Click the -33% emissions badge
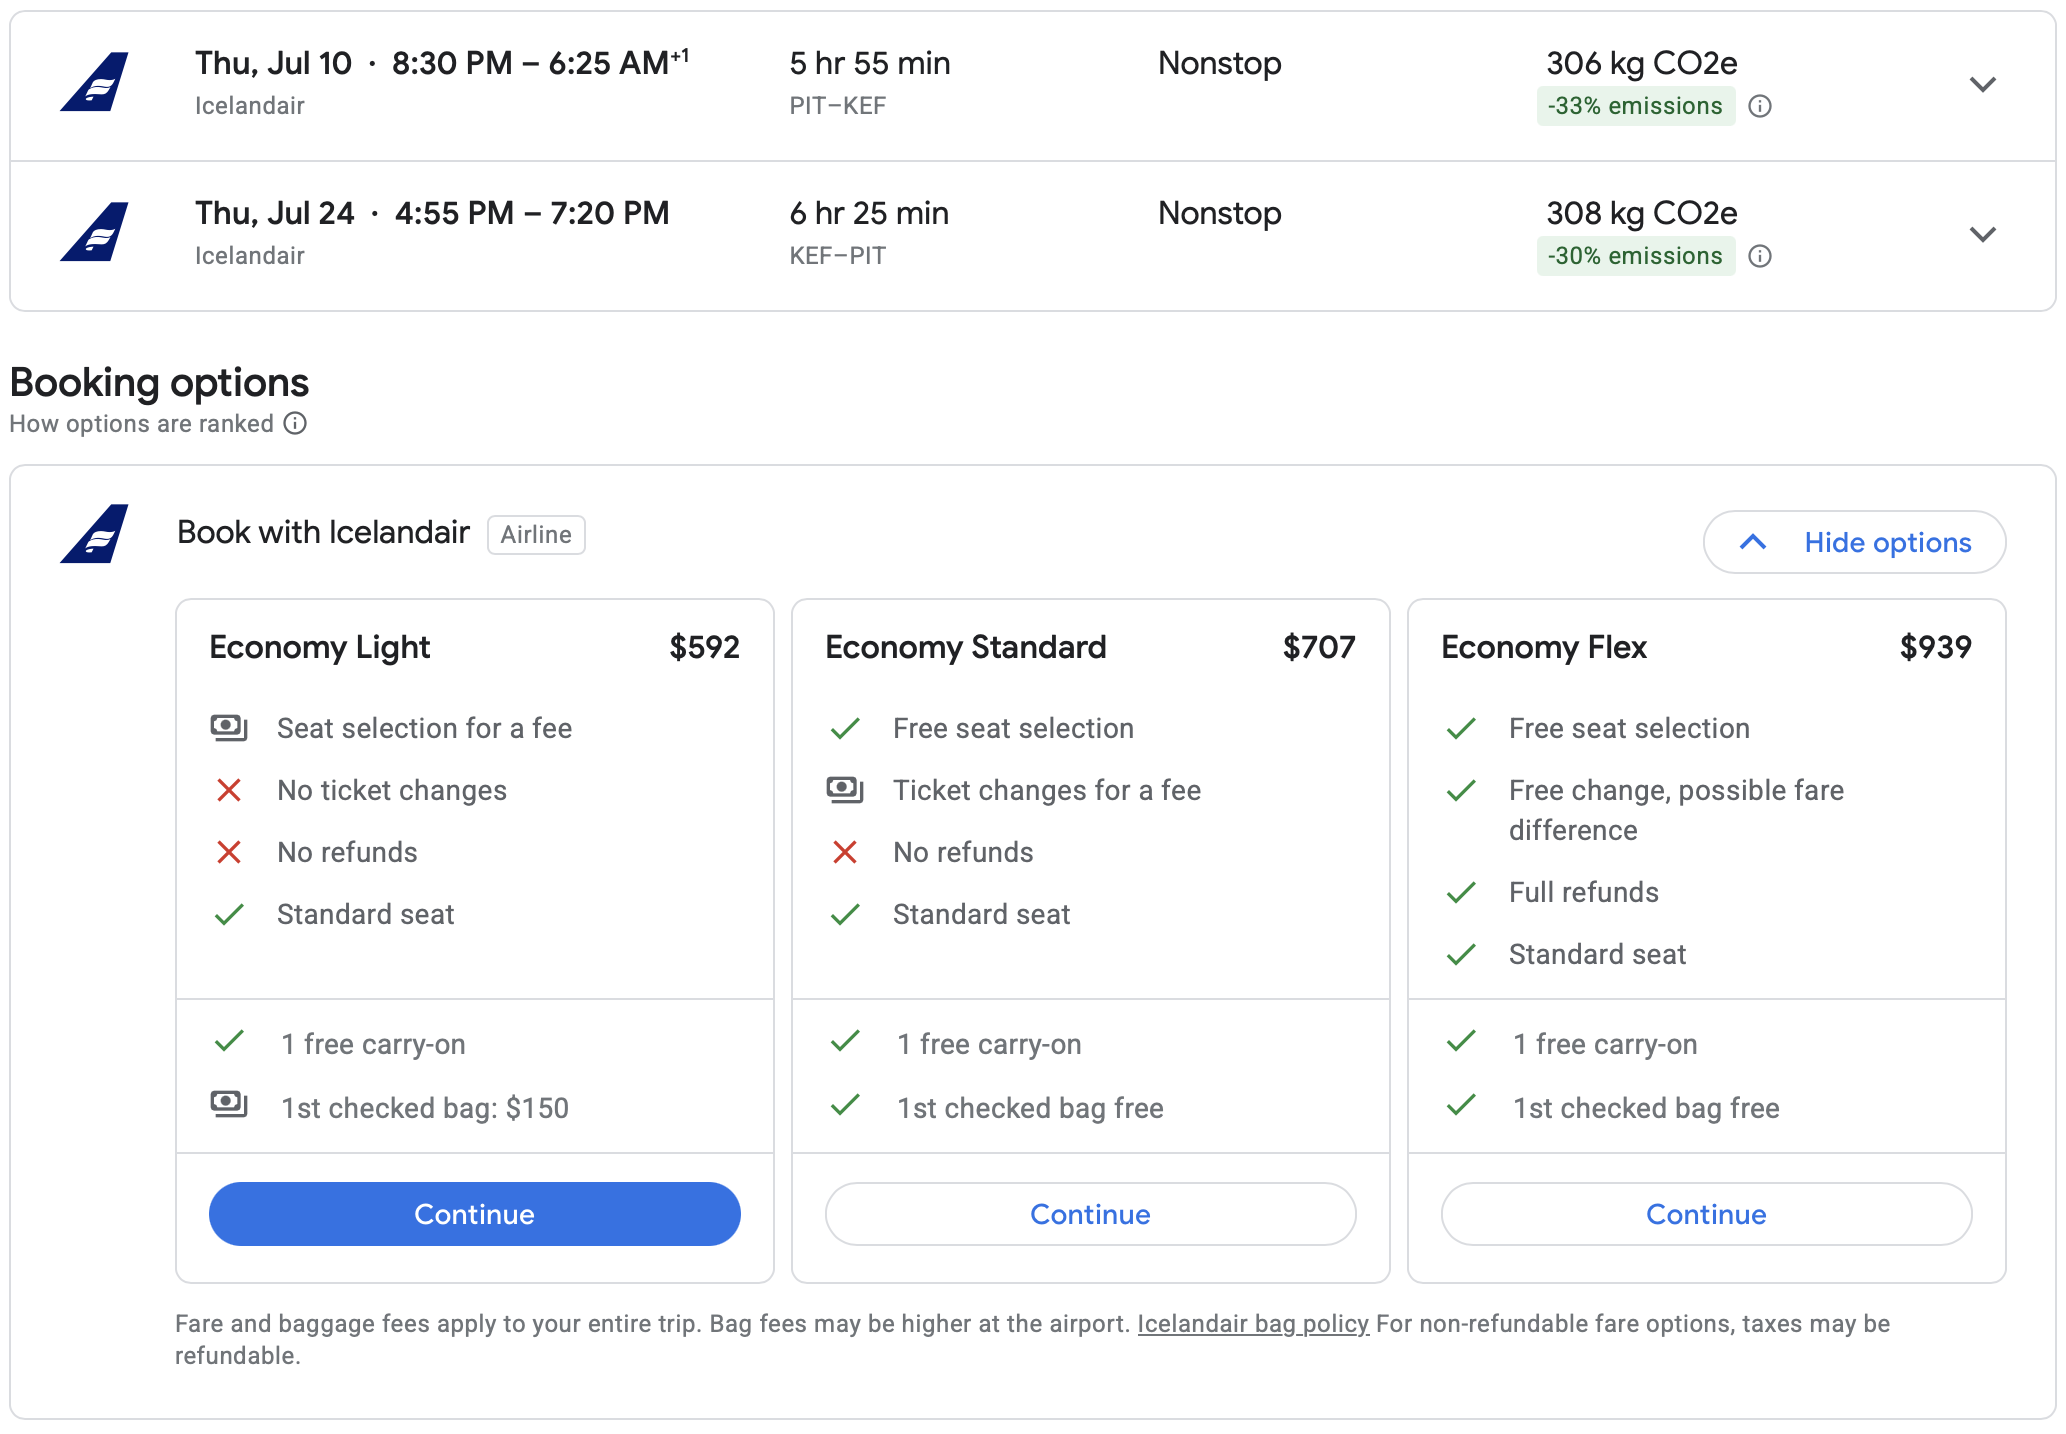This screenshot has width=2066, height=1434. coord(1635,106)
